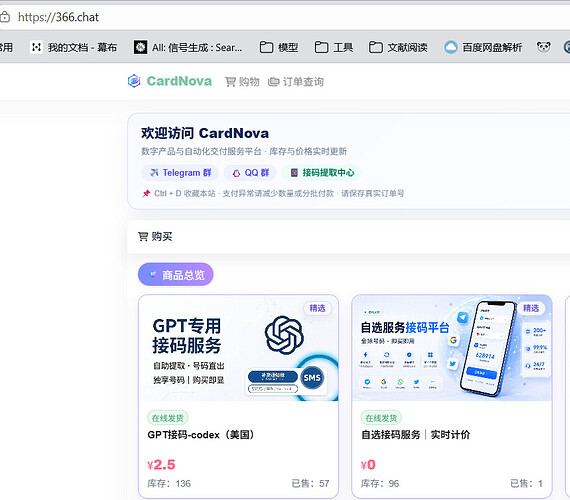Join the Telegram 群 link
This screenshot has height=500, width=570.
(180, 173)
